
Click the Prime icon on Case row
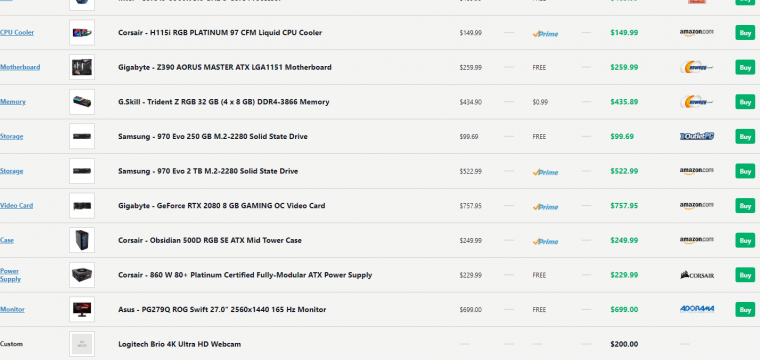pyautogui.click(x=545, y=241)
